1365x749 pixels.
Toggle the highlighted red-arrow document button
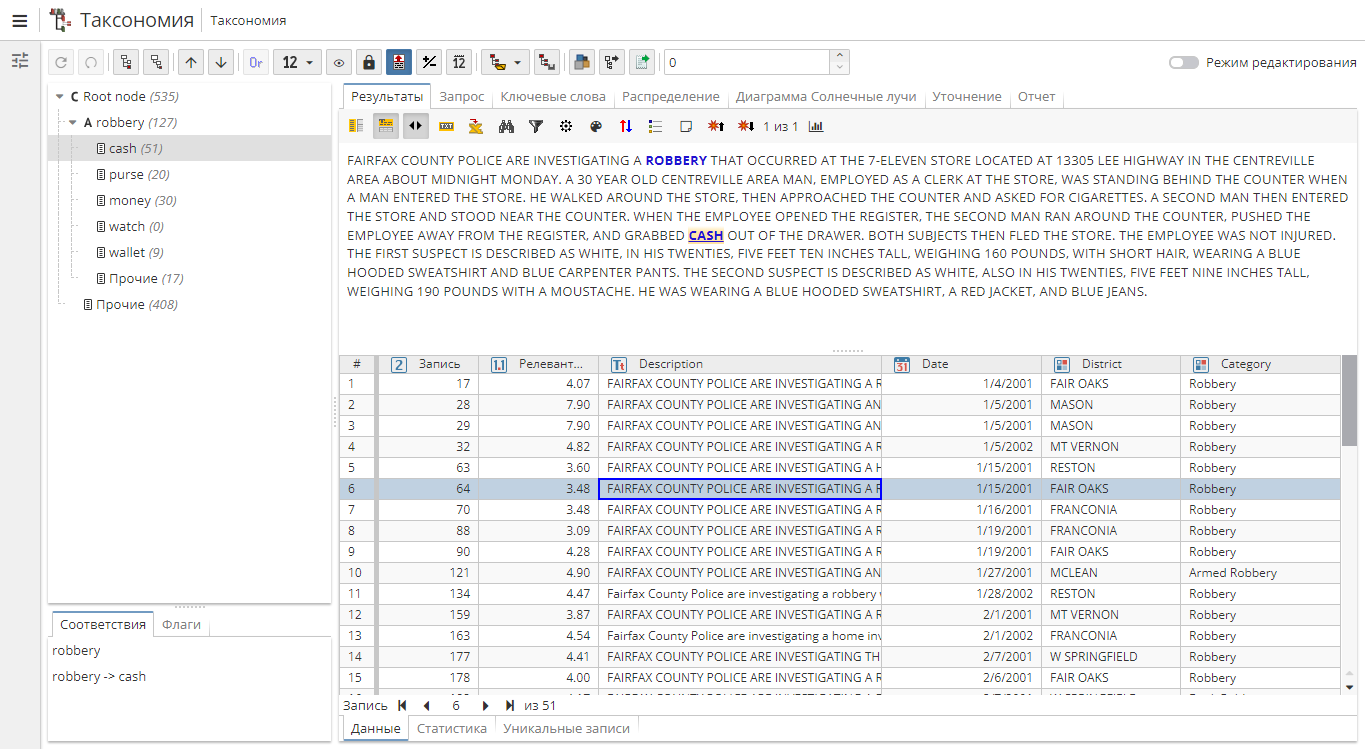399,63
